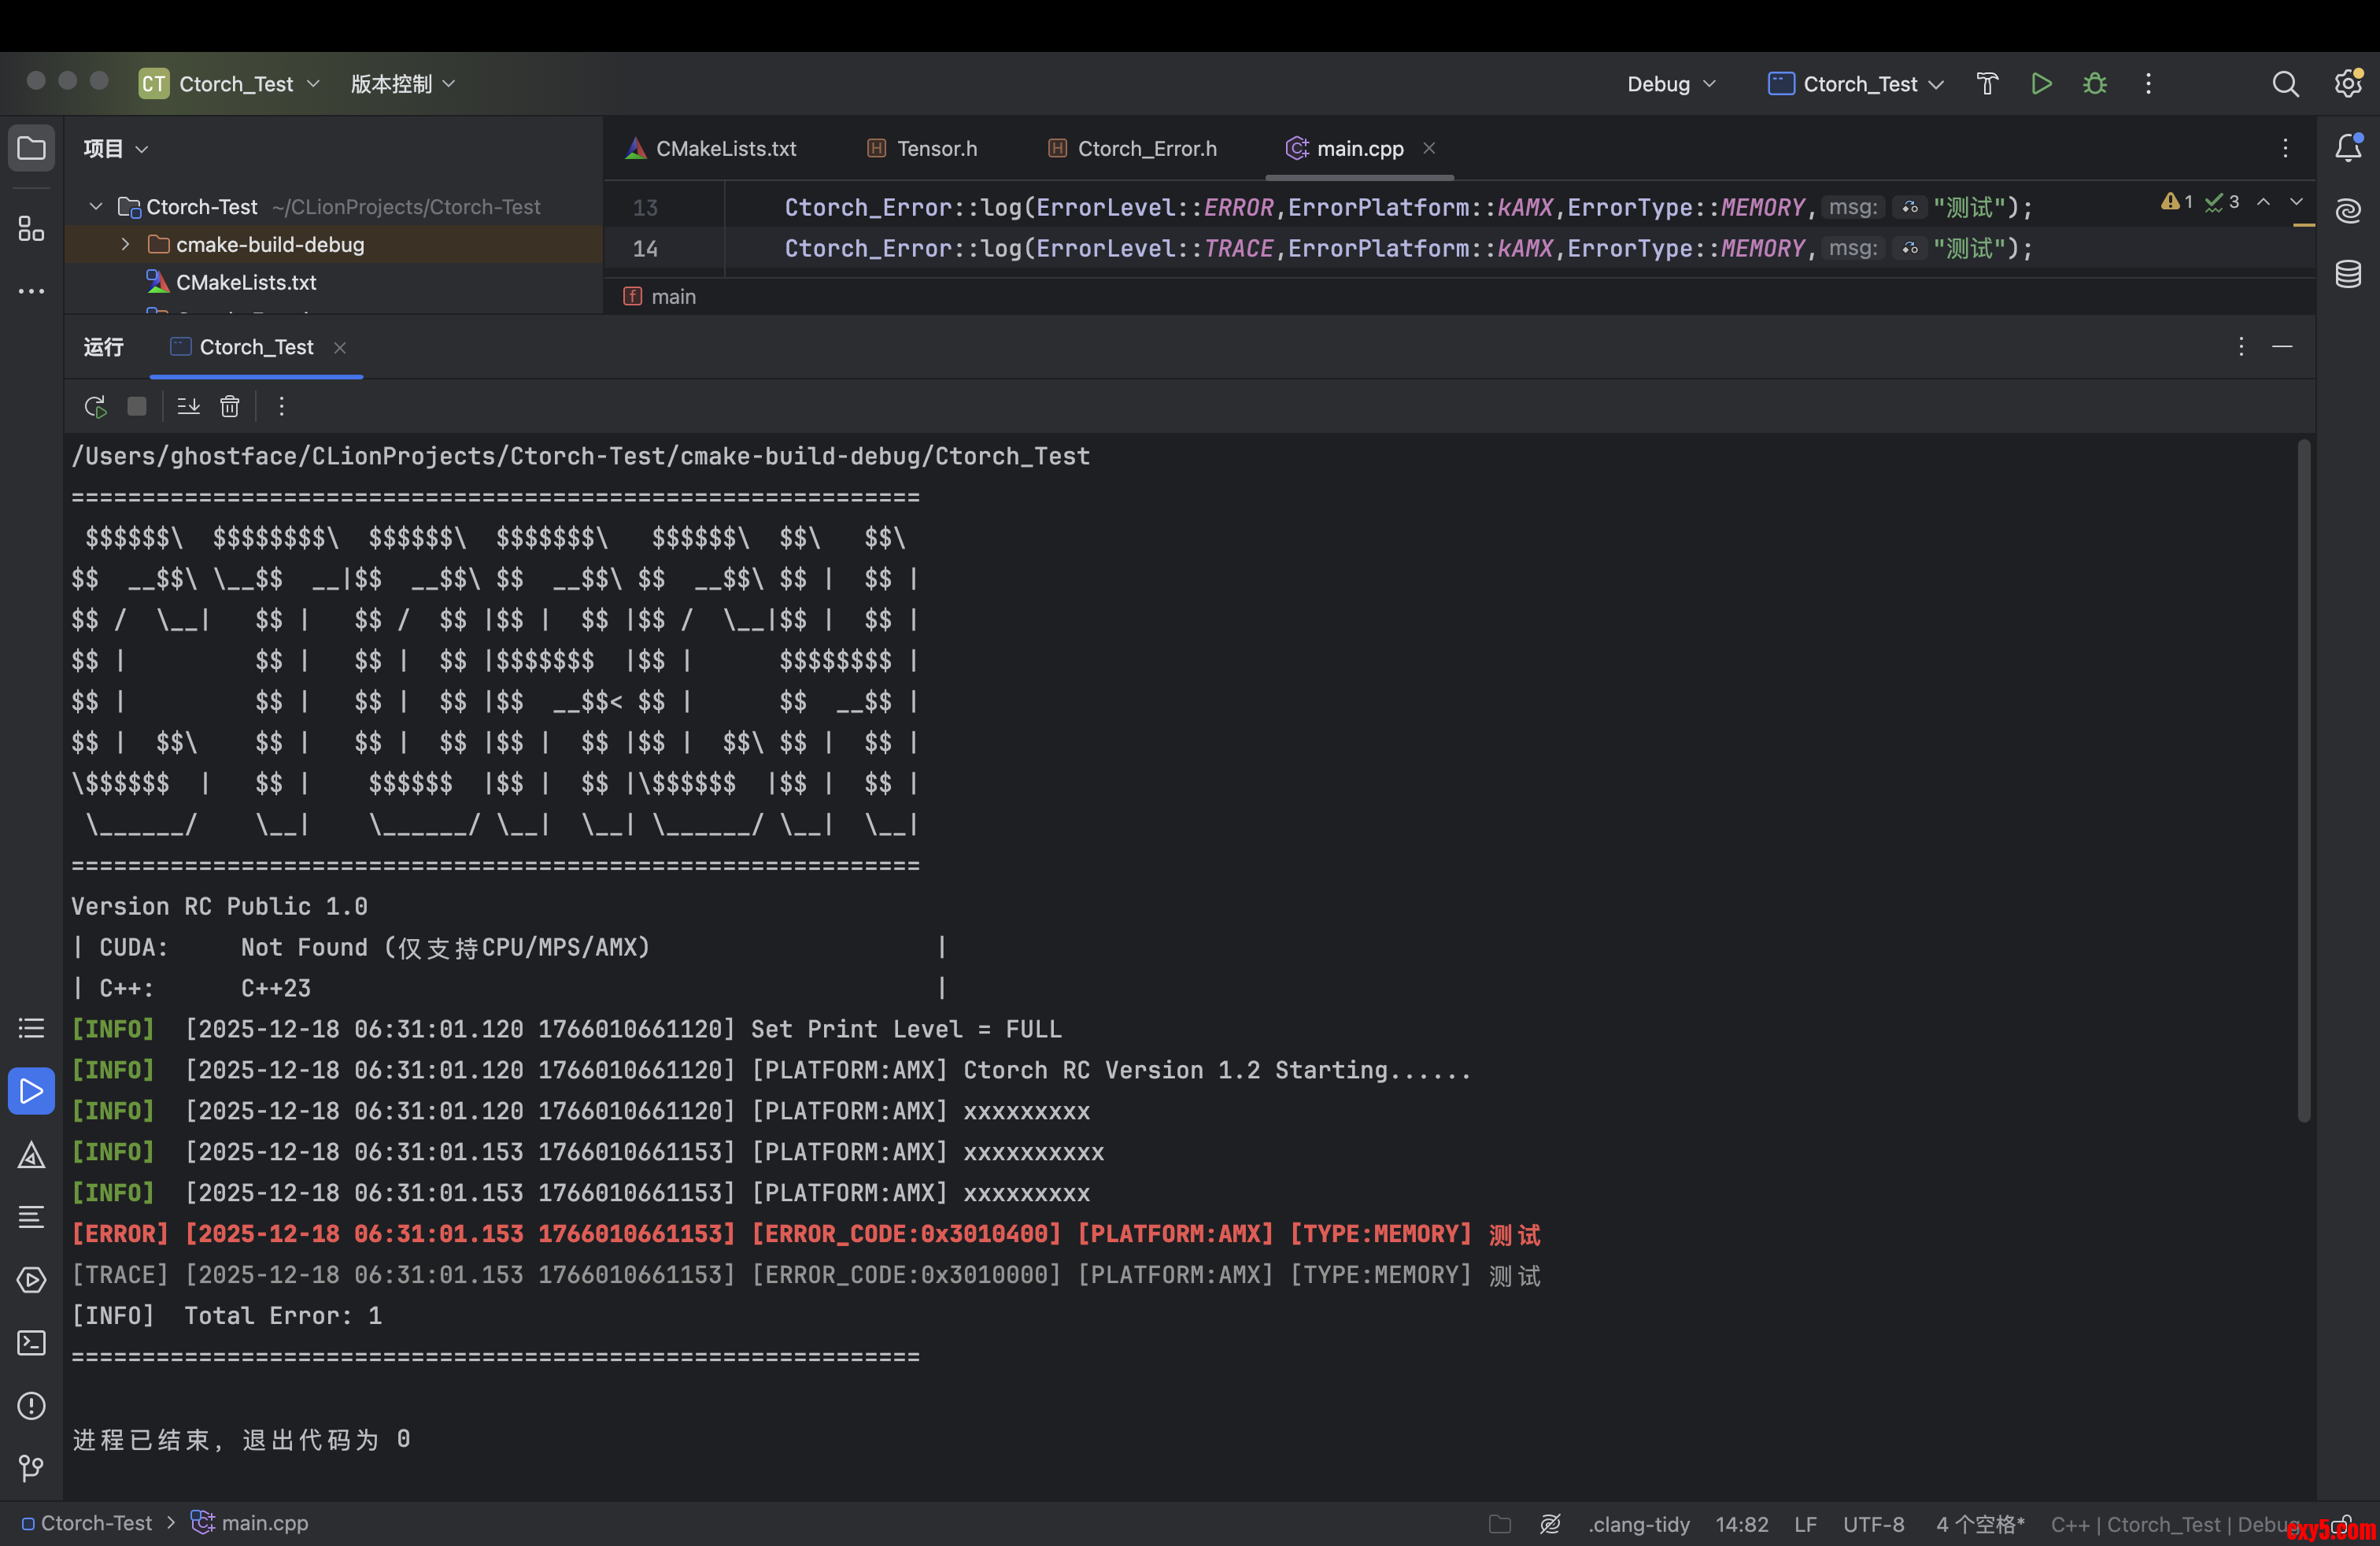Open the Notifications bell icon

click(2348, 148)
